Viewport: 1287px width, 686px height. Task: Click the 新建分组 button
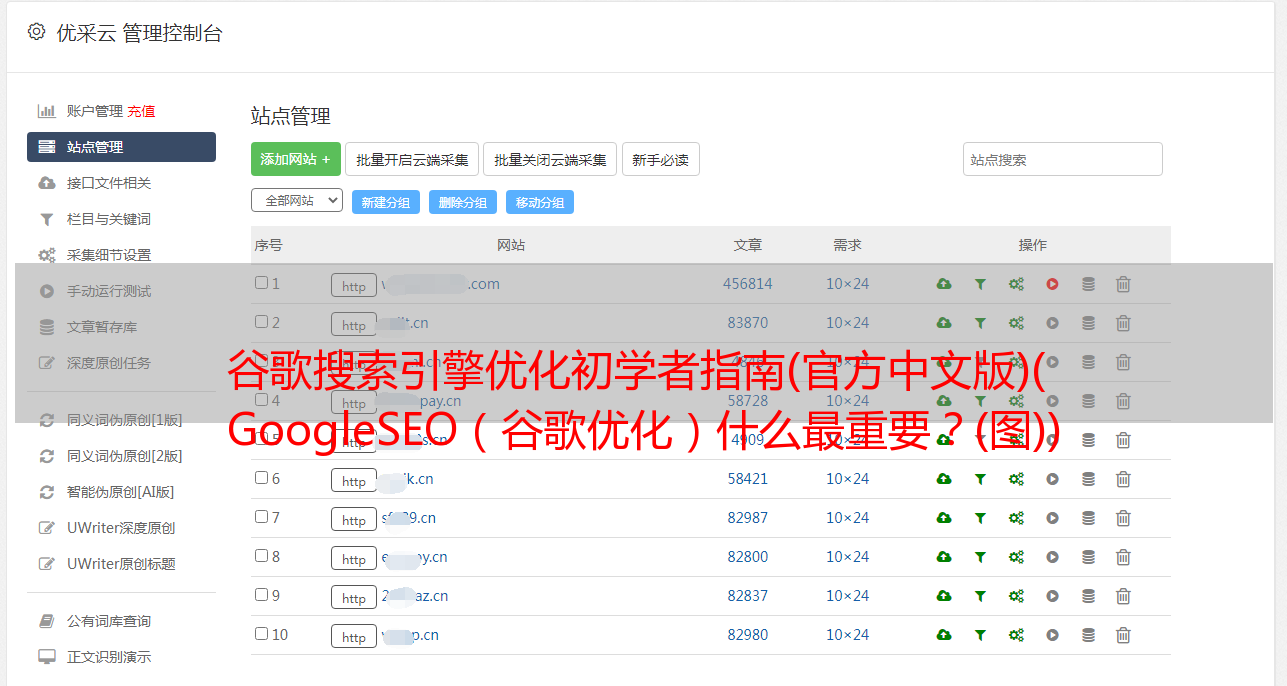[386, 202]
